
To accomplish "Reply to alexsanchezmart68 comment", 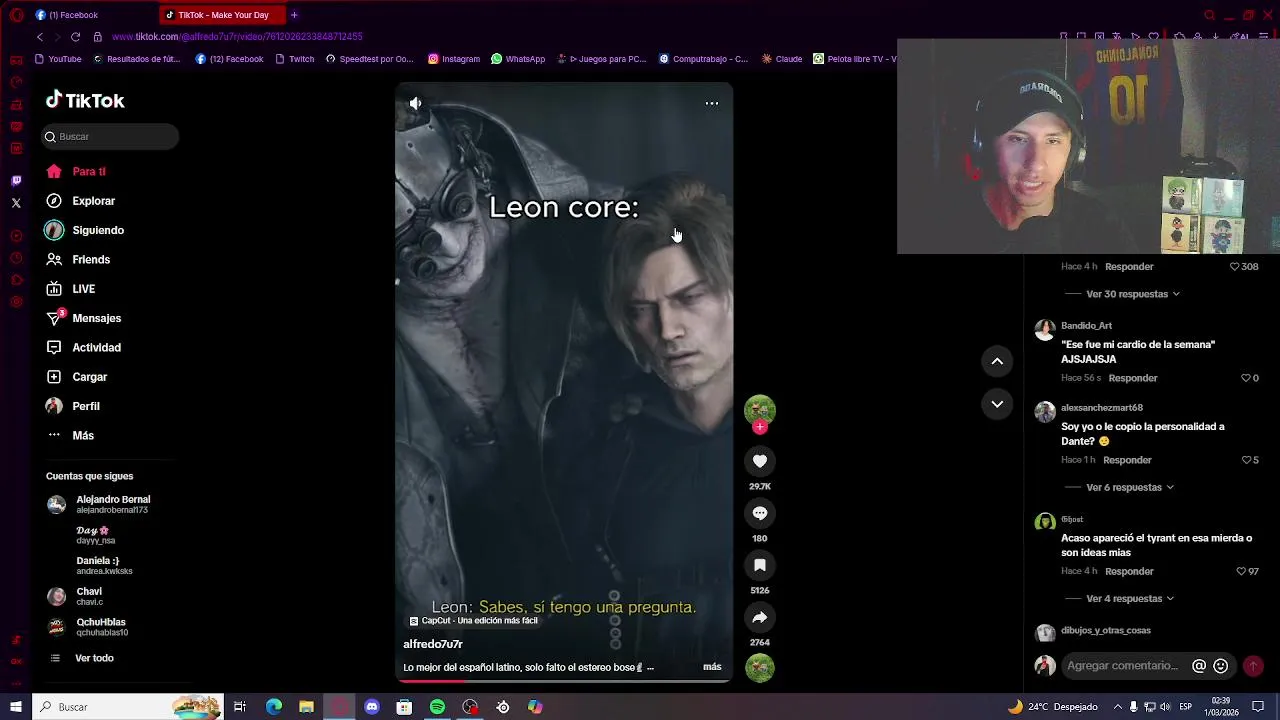I will click(1127, 460).
